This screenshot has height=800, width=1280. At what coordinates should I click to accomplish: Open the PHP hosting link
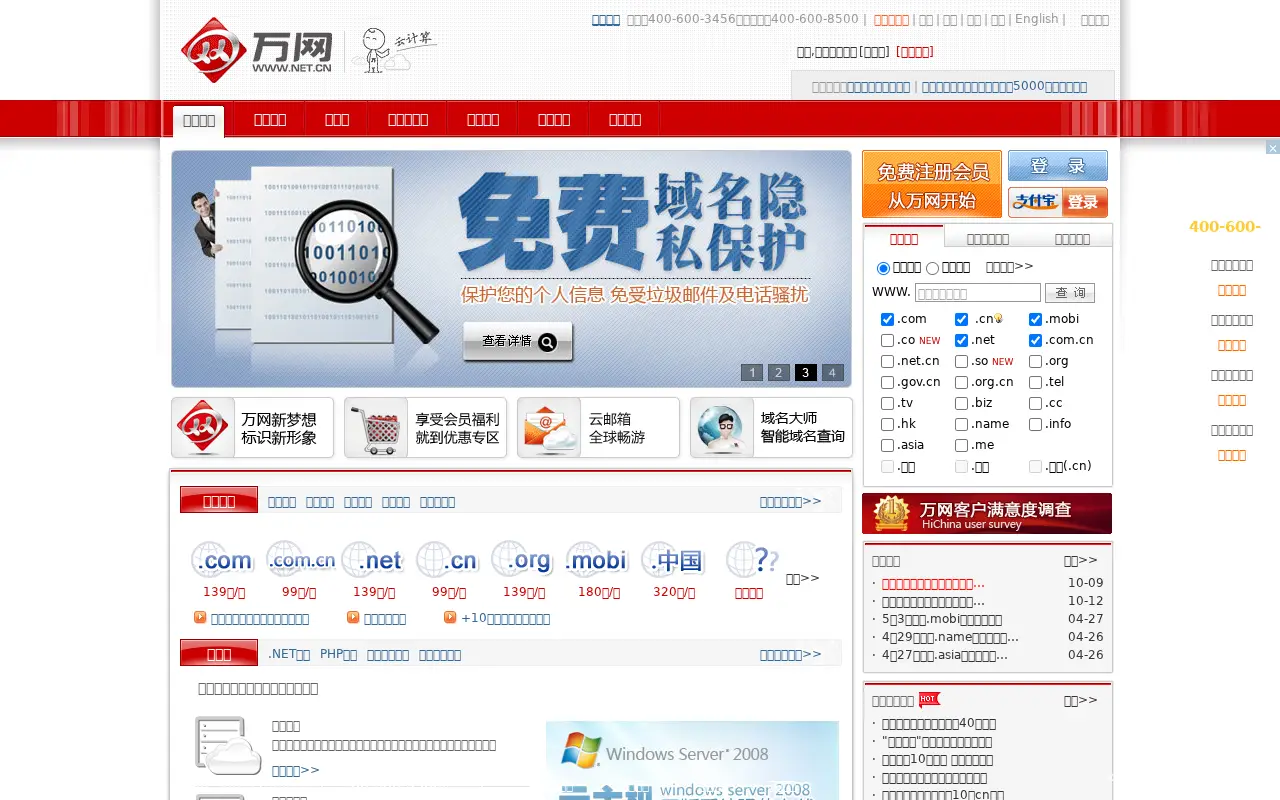tap(338, 655)
